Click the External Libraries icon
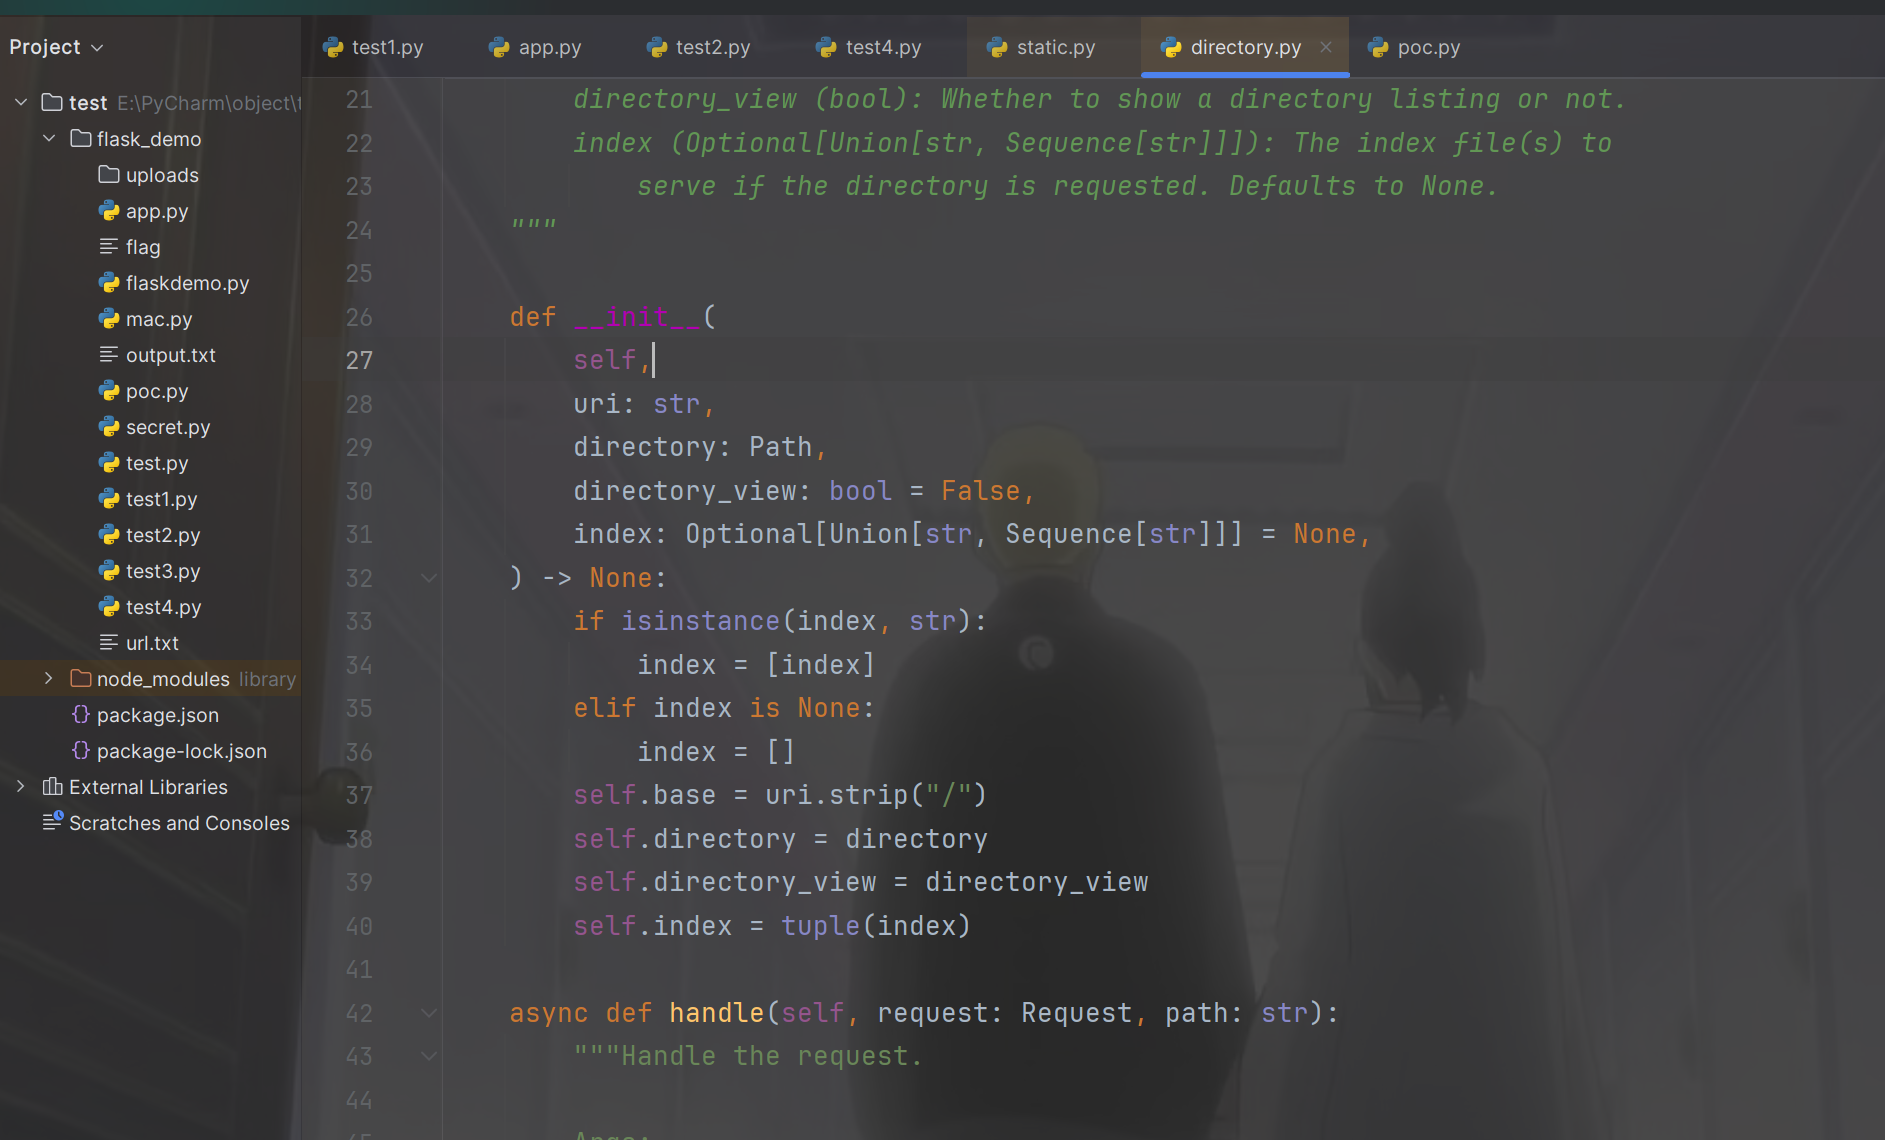This screenshot has width=1885, height=1140. point(52,787)
